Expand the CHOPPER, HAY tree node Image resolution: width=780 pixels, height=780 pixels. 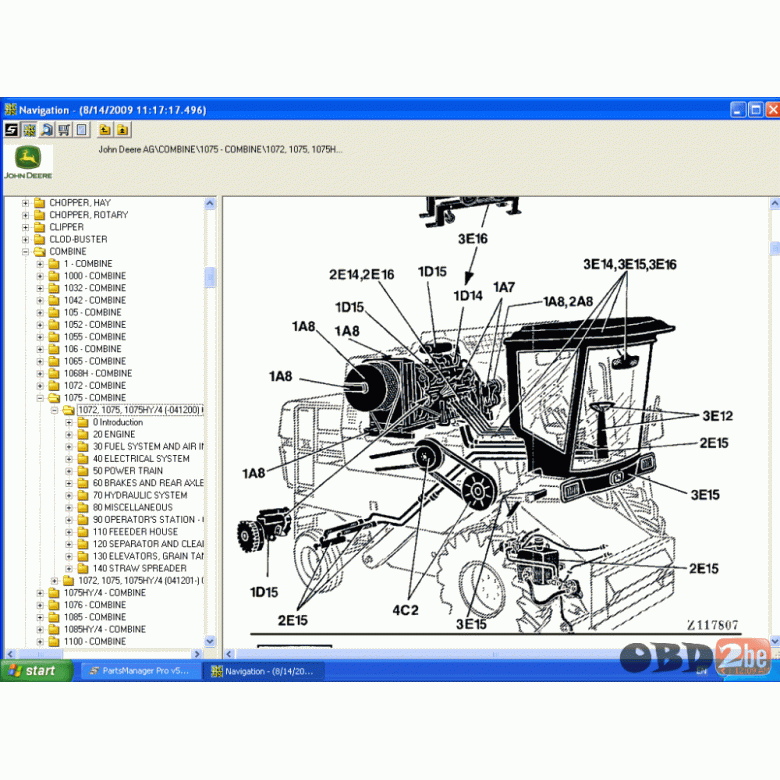[25, 203]
